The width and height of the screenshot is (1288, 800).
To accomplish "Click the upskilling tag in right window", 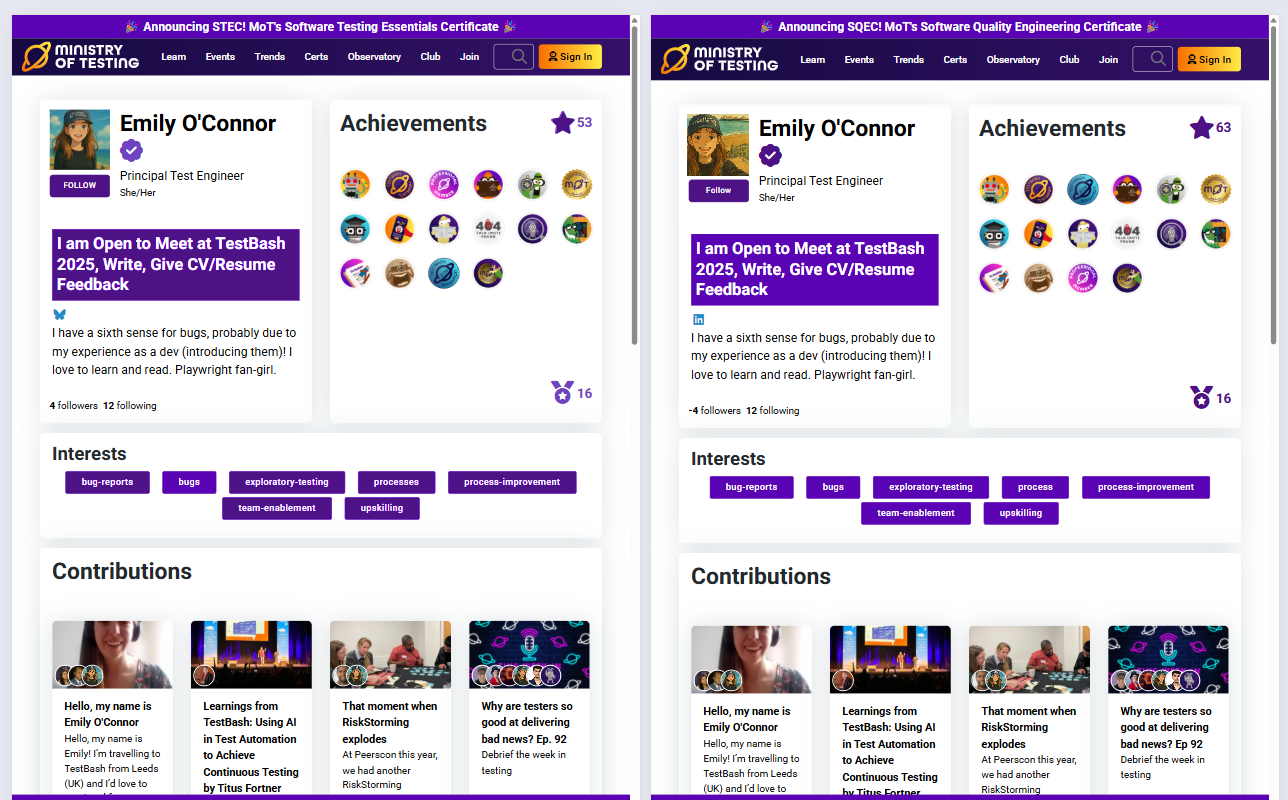I will (x=1021, y=513).
